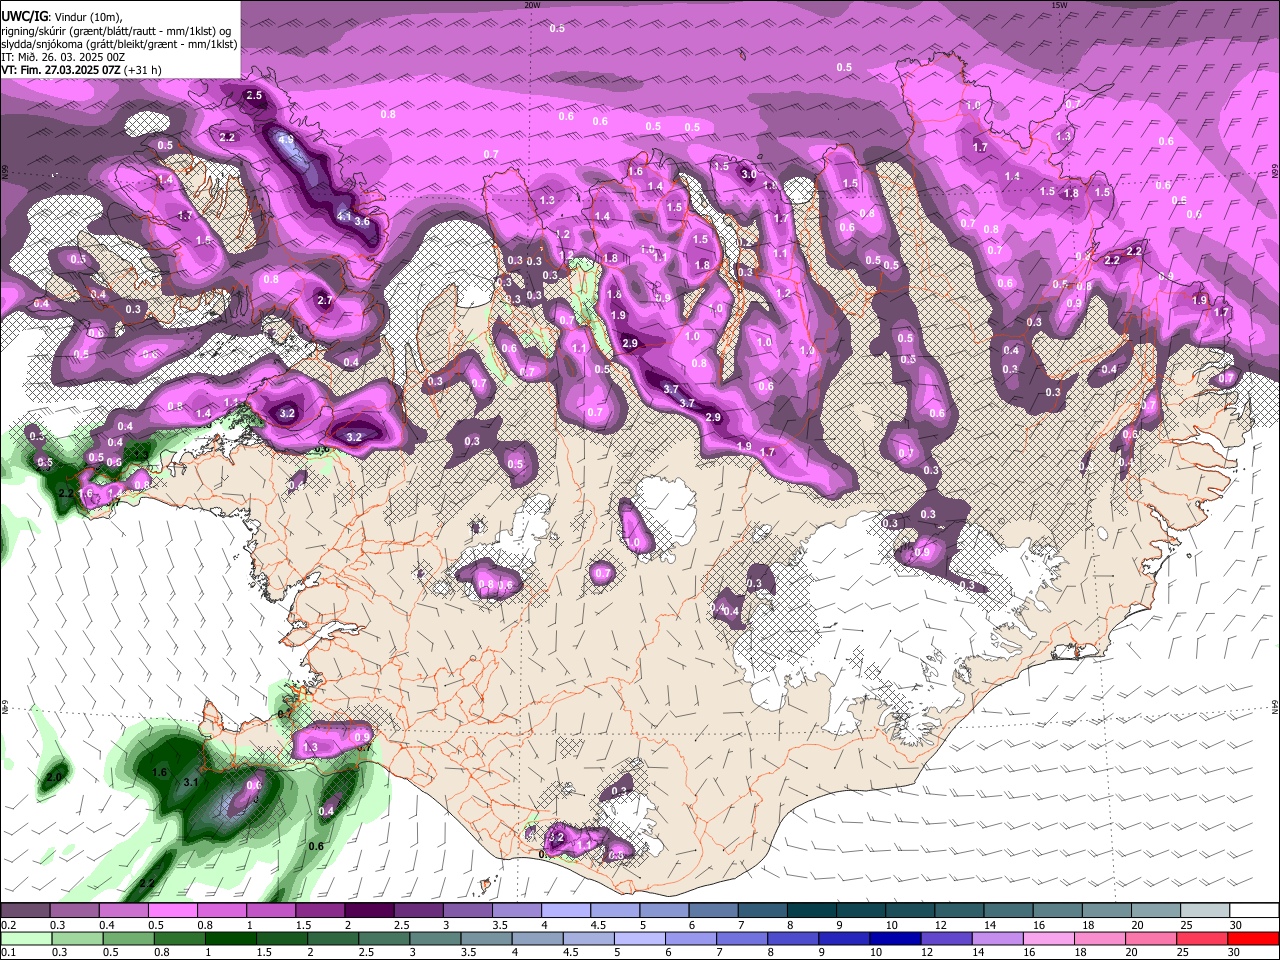The height and width of the screenshot is (960, 1280).
Task: Select the bright red 30 swatch in lower scale
Action: pos(1254,939)
